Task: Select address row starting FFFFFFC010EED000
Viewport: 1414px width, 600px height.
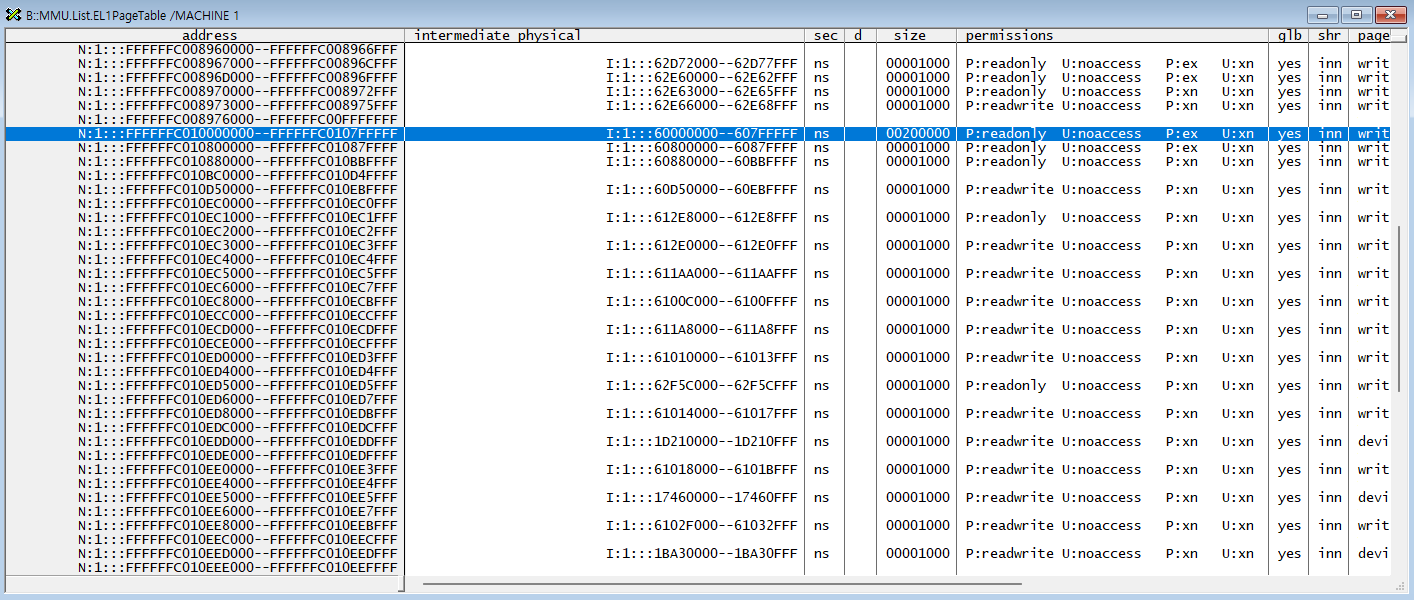Action: pyautogui.click(x=237, y=554)
